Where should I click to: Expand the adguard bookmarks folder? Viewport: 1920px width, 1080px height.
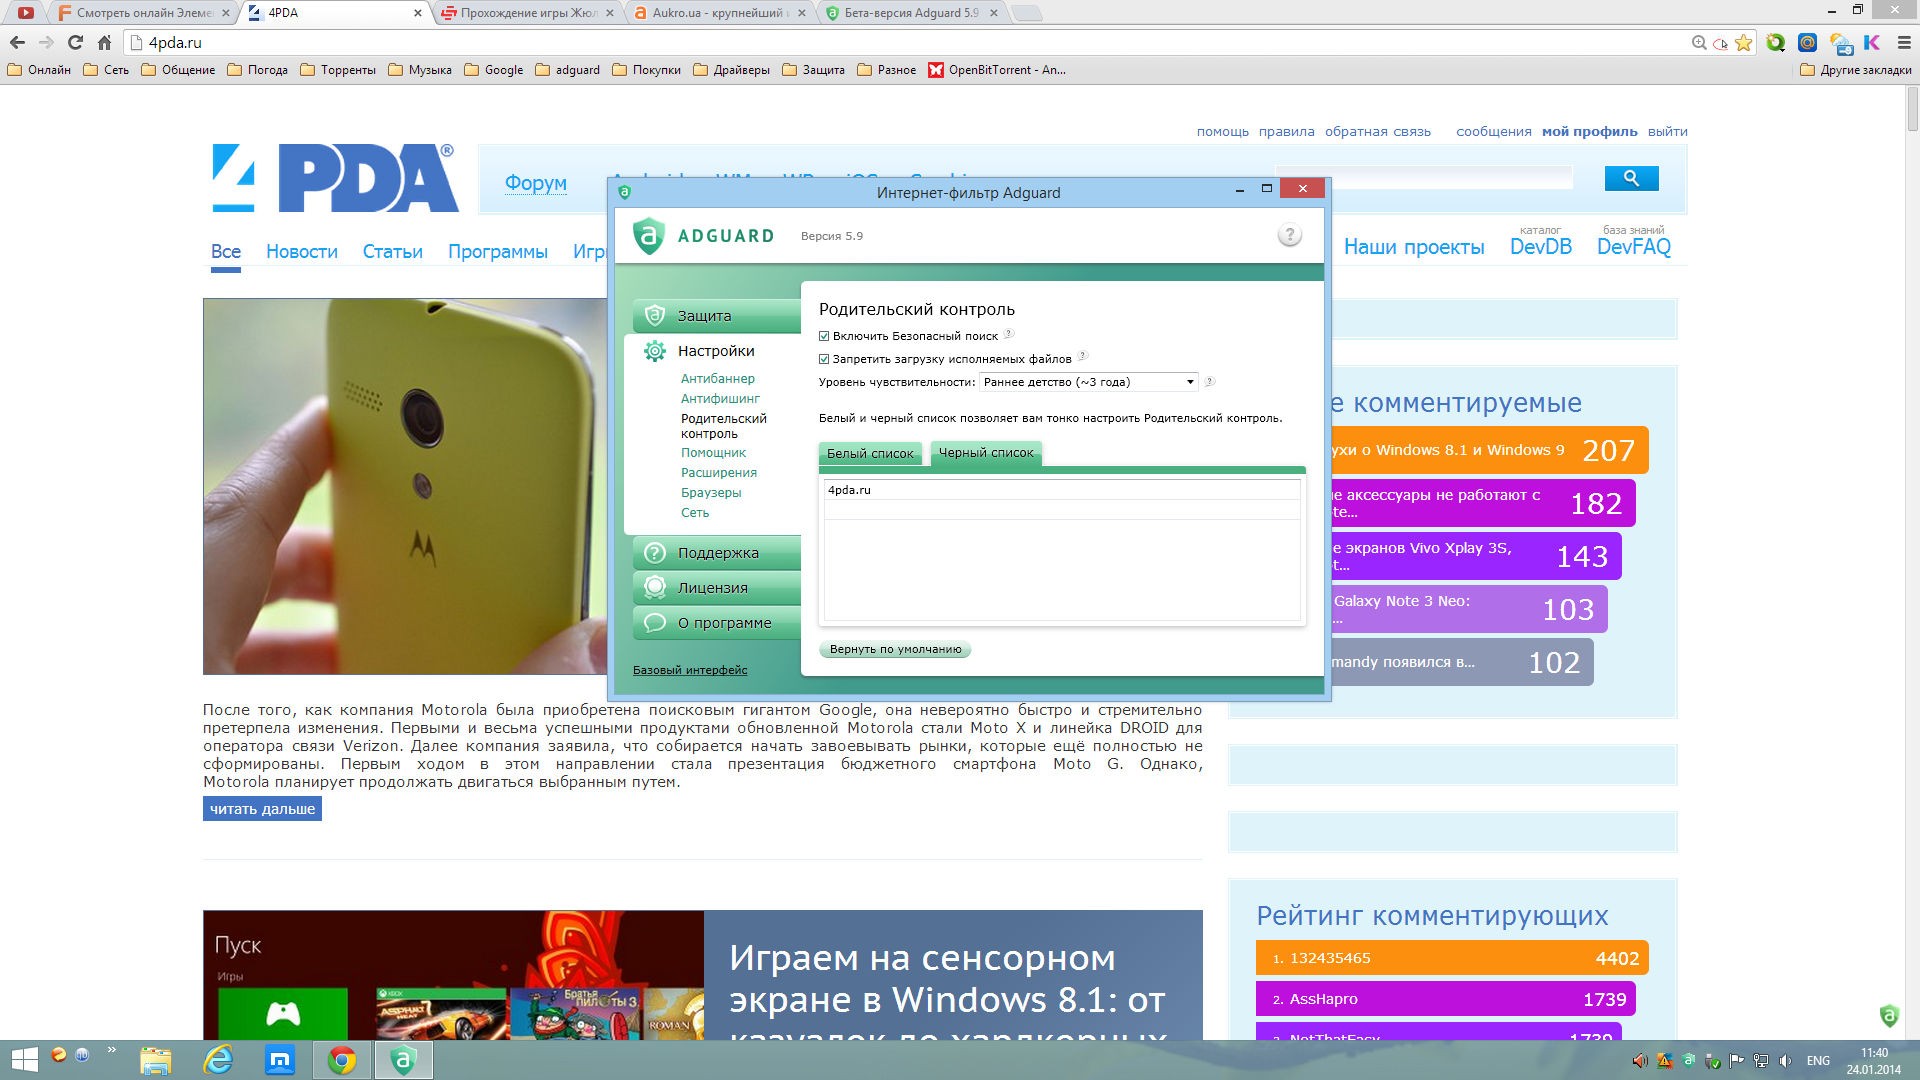pyautogui.click(x=568, y=70)
